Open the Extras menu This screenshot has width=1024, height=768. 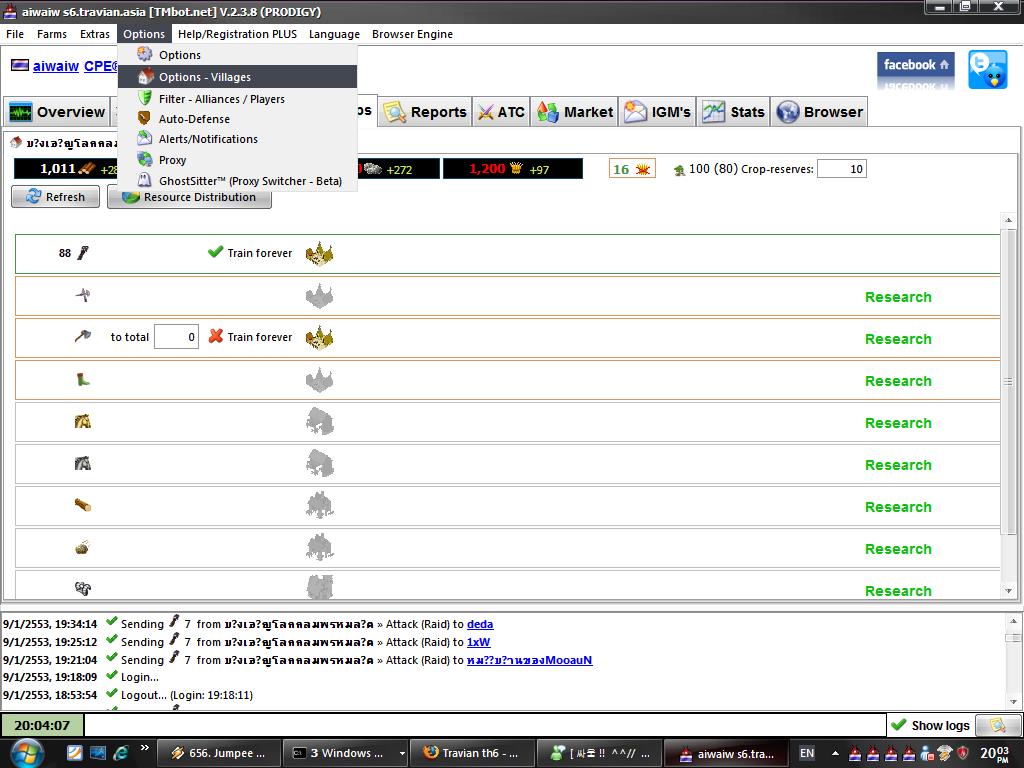pyautogui.click(x=95, y=34)
